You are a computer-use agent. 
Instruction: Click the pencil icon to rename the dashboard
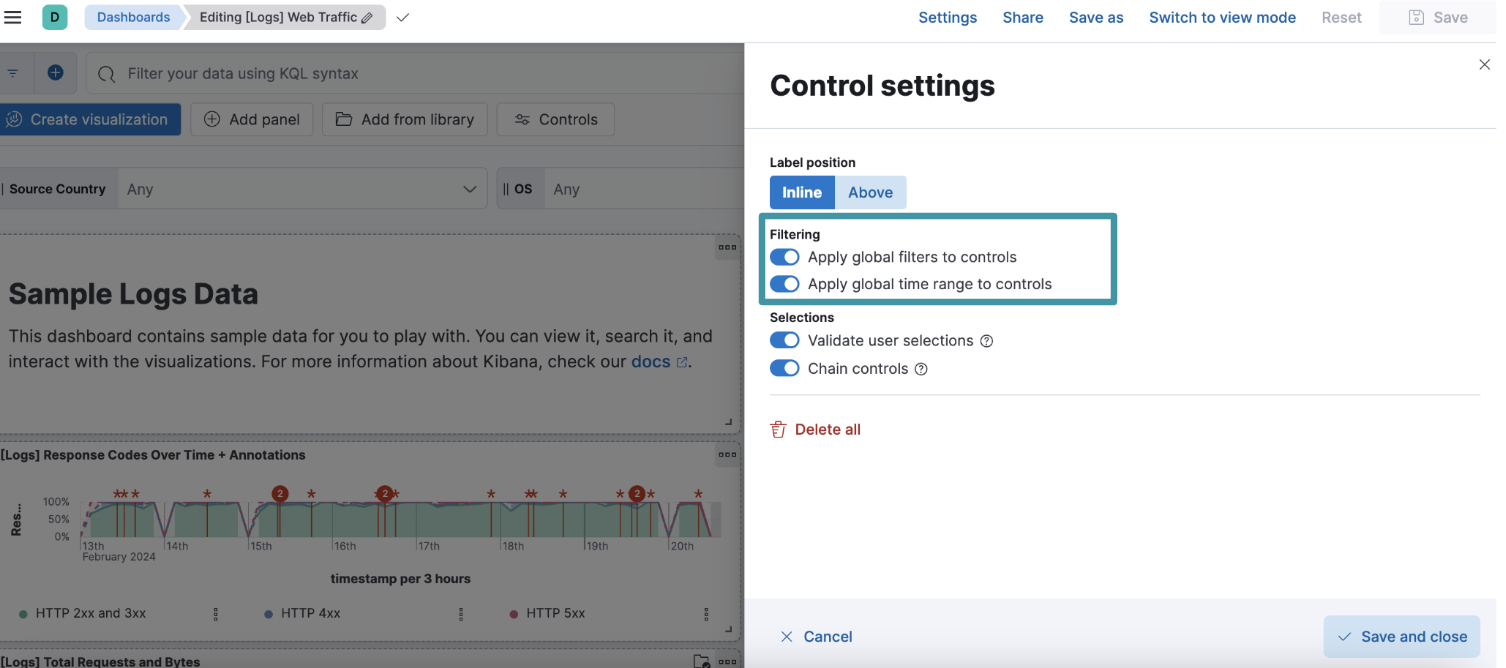coord(369,17)
